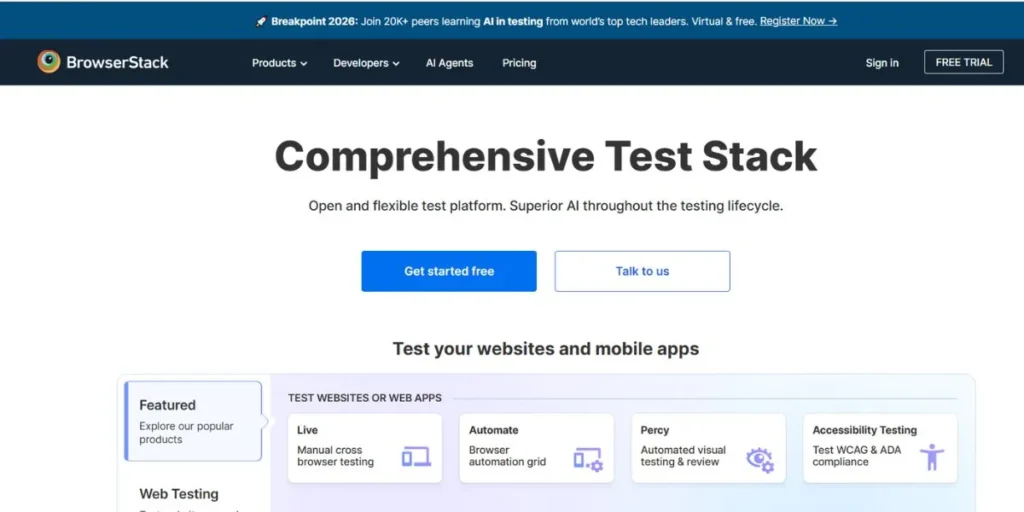
Task: Expand the Products dropdown menu
Action: (280, 63)
